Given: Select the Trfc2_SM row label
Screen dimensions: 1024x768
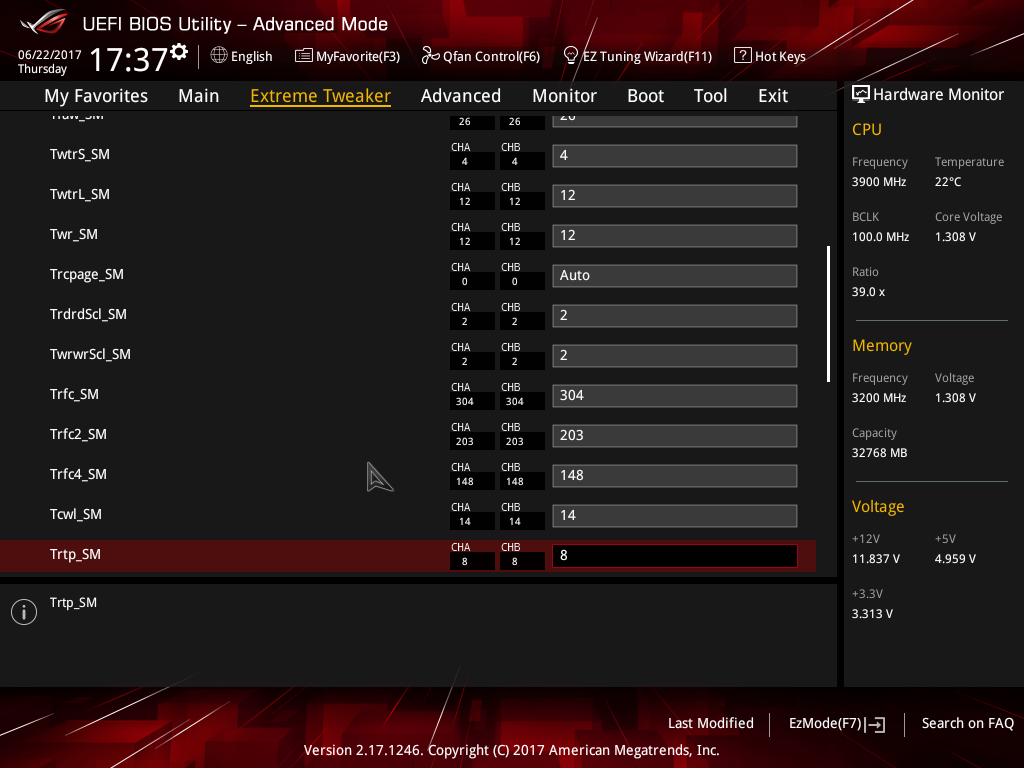Looking at the screenshot, I should (78, 434).
